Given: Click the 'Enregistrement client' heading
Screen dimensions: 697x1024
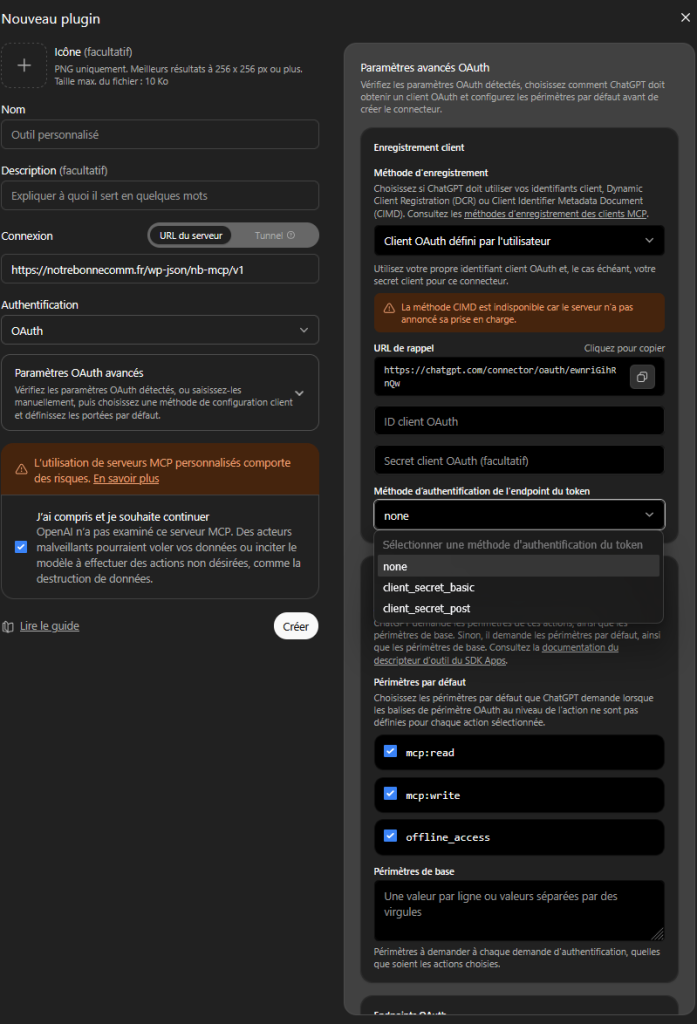Looking at the screenshot, I should (419, 148).
